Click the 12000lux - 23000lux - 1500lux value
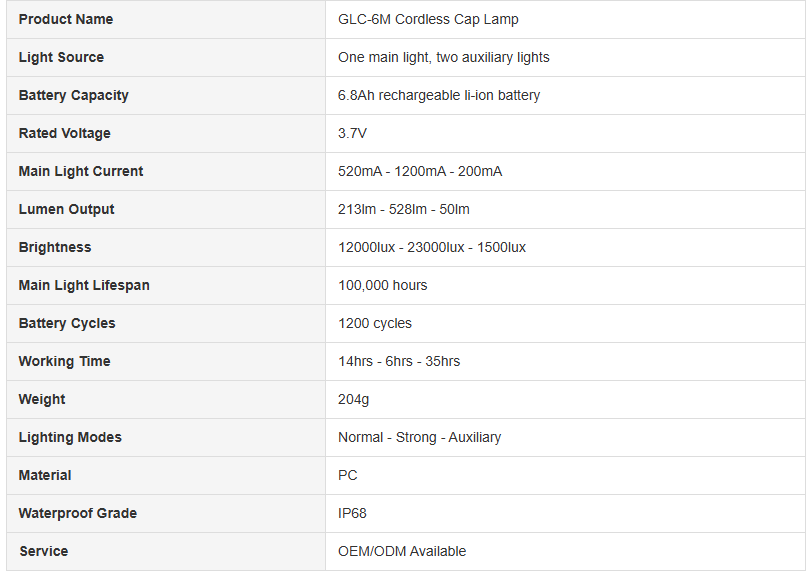This screenshot has width=810, height=573. pyautogui.click(x=431, y=247)
